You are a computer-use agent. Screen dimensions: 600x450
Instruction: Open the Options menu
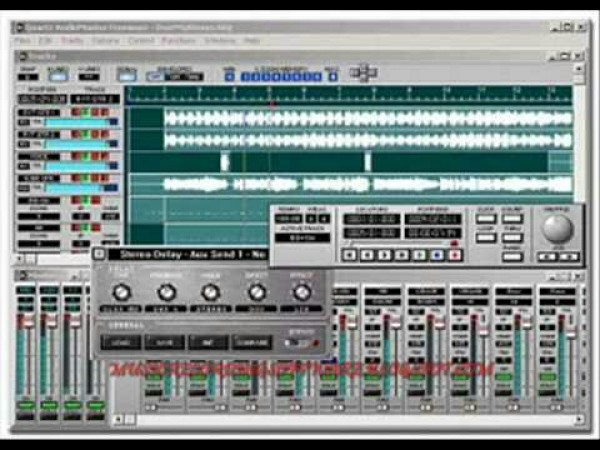point(105,40)
